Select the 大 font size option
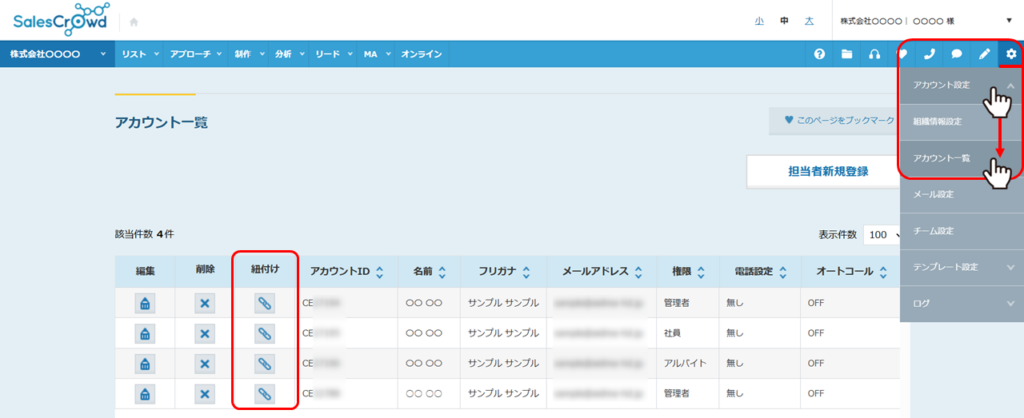The width and height of the screenshot is (1024, 418). 809,20
